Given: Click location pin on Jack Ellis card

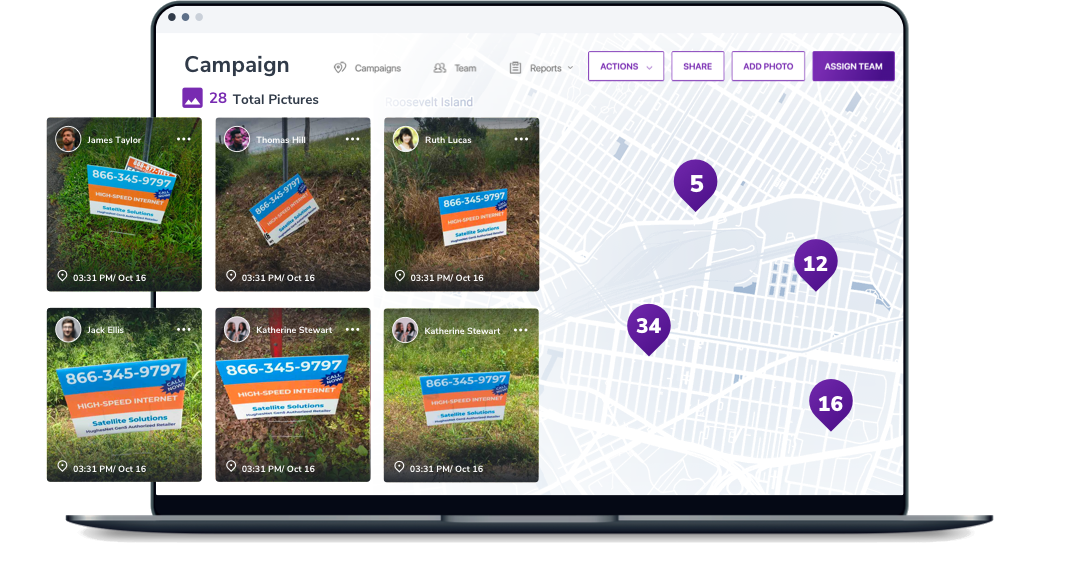Looking at the screenshot, I should coord(62,466).
